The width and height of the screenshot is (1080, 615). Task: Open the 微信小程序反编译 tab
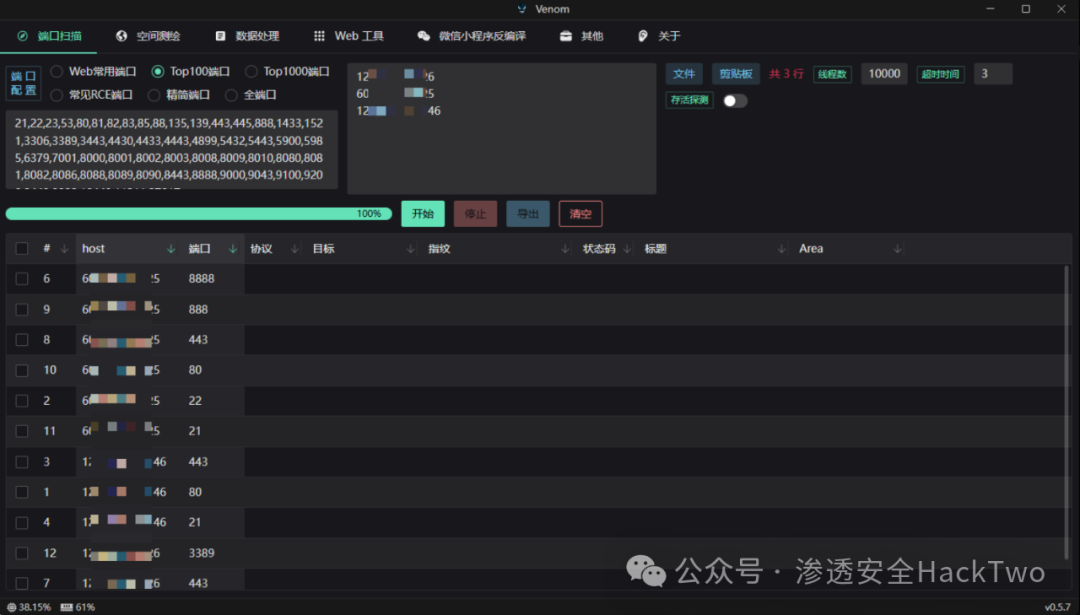click(472, 36)
